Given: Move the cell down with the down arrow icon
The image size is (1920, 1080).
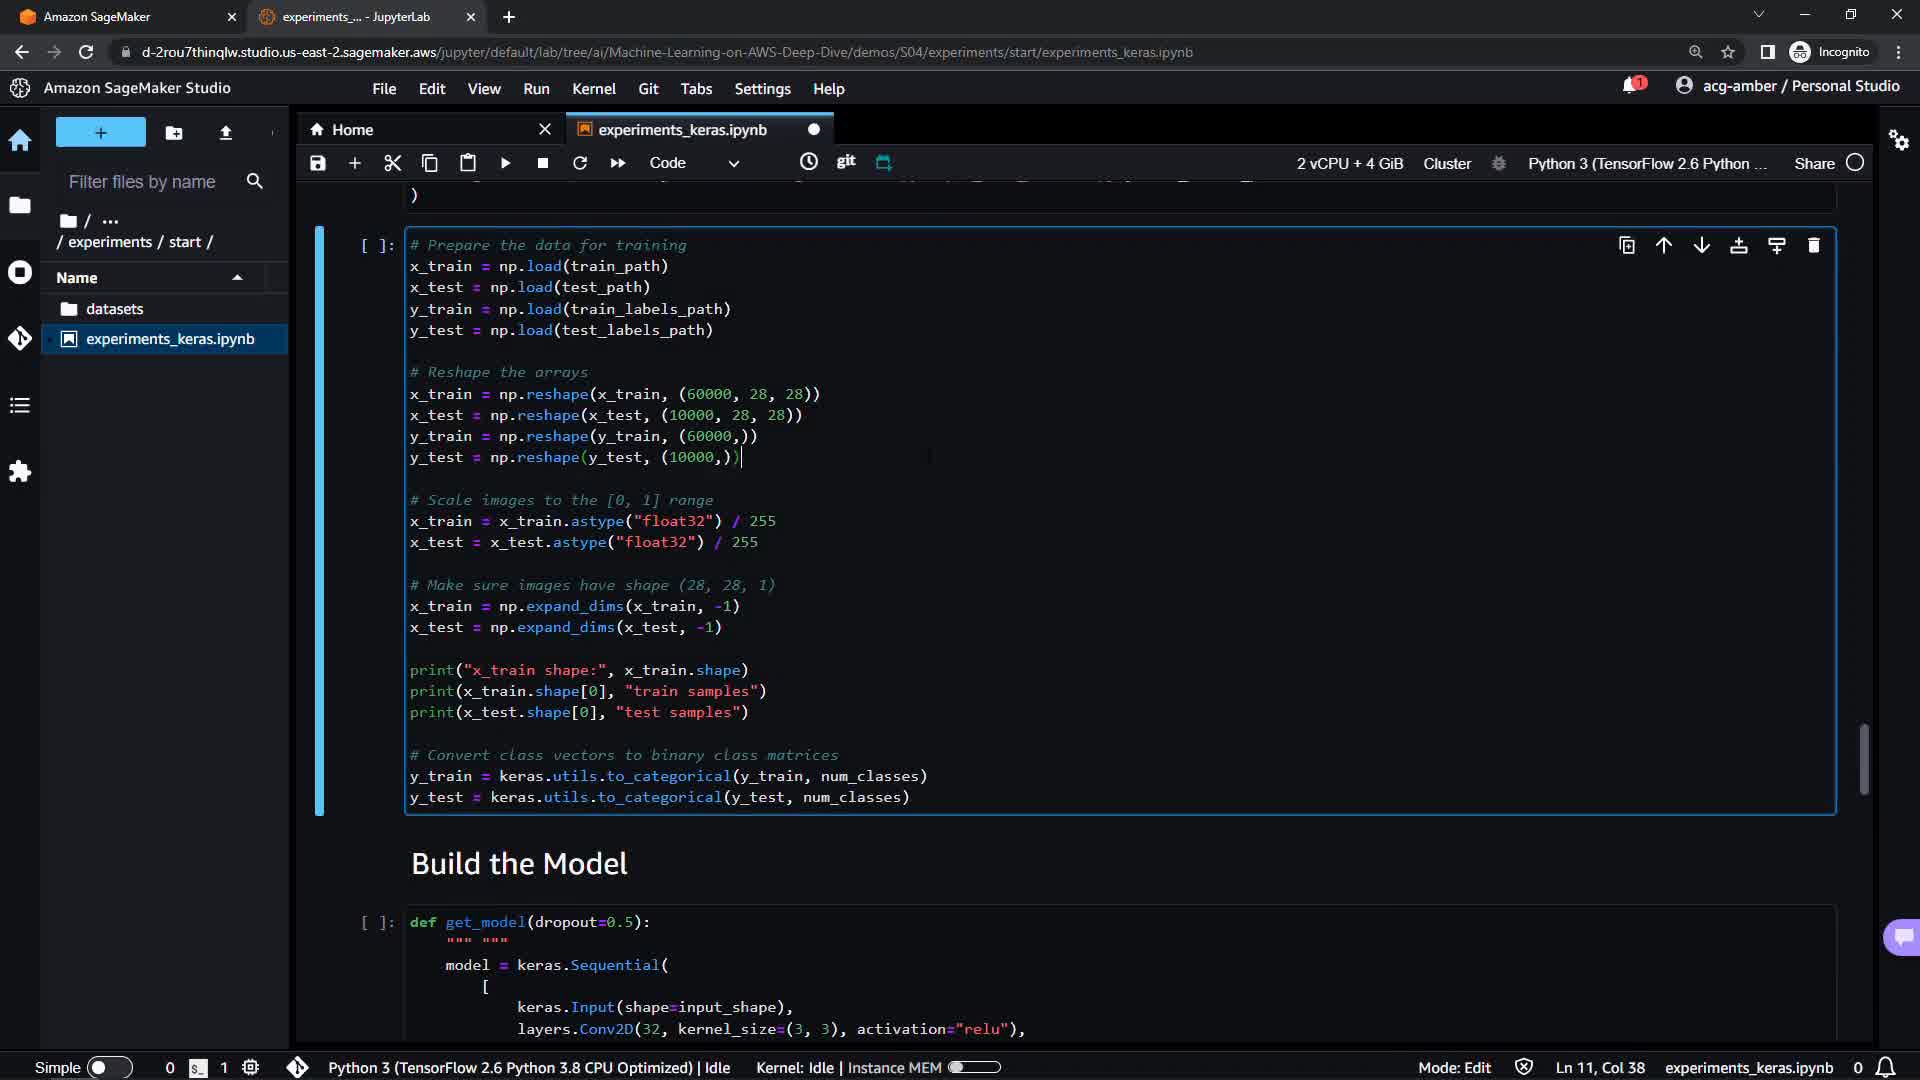Looking at the screenshot, I should tap(1701, 246).
